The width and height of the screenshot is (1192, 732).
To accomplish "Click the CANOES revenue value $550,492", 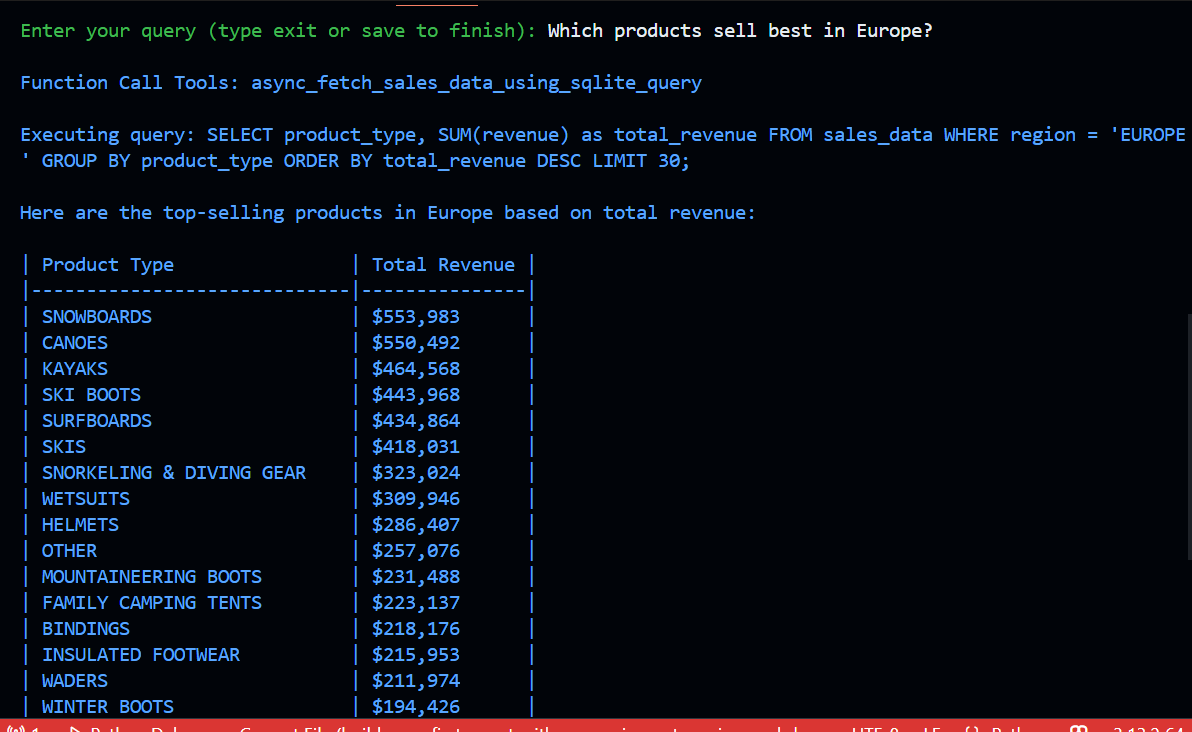I will (x=416, y=343).
